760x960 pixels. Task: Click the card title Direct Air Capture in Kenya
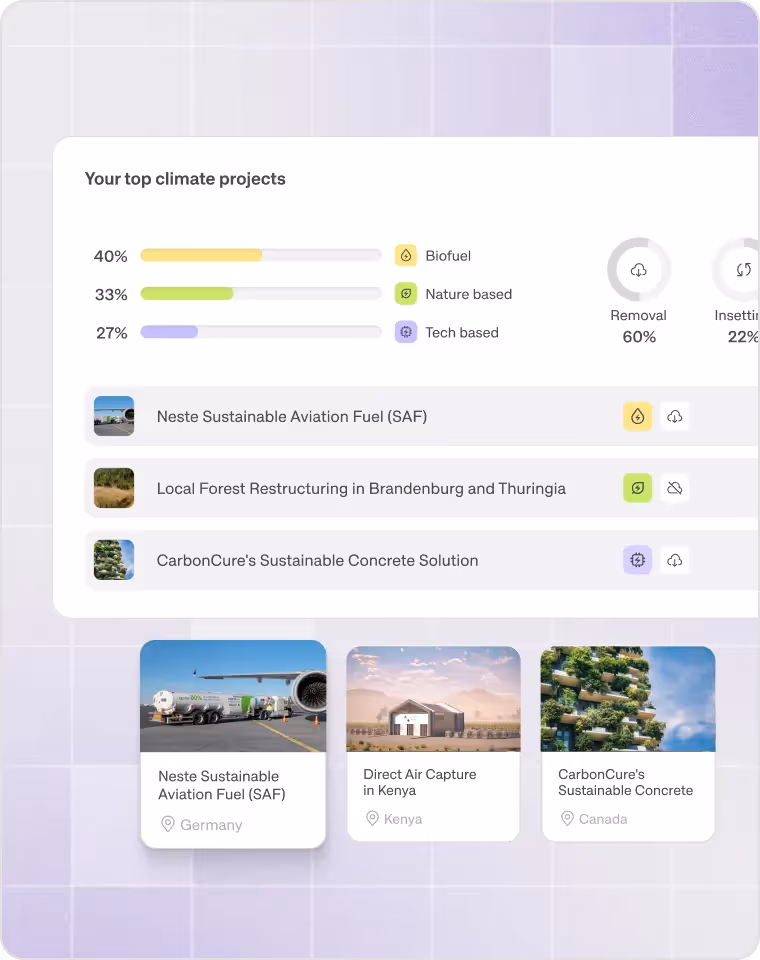point(420,782)
